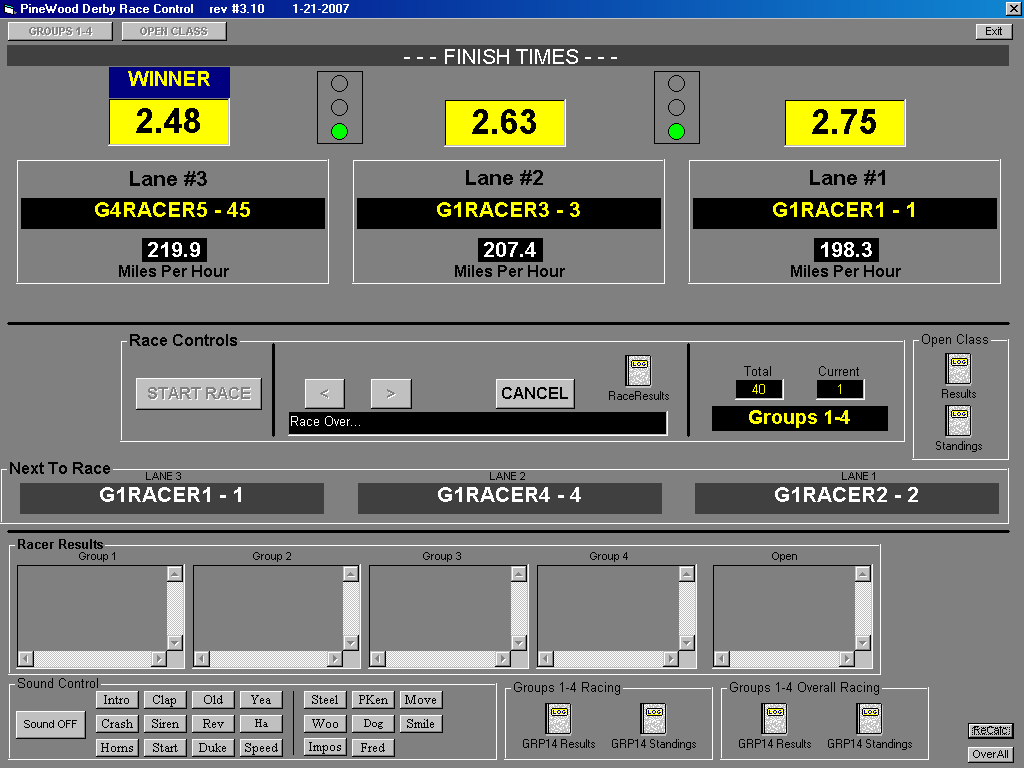The height and width of the screenshot is (768, 1024).
Task: Play the Fred sound
Action: (373, 748)
